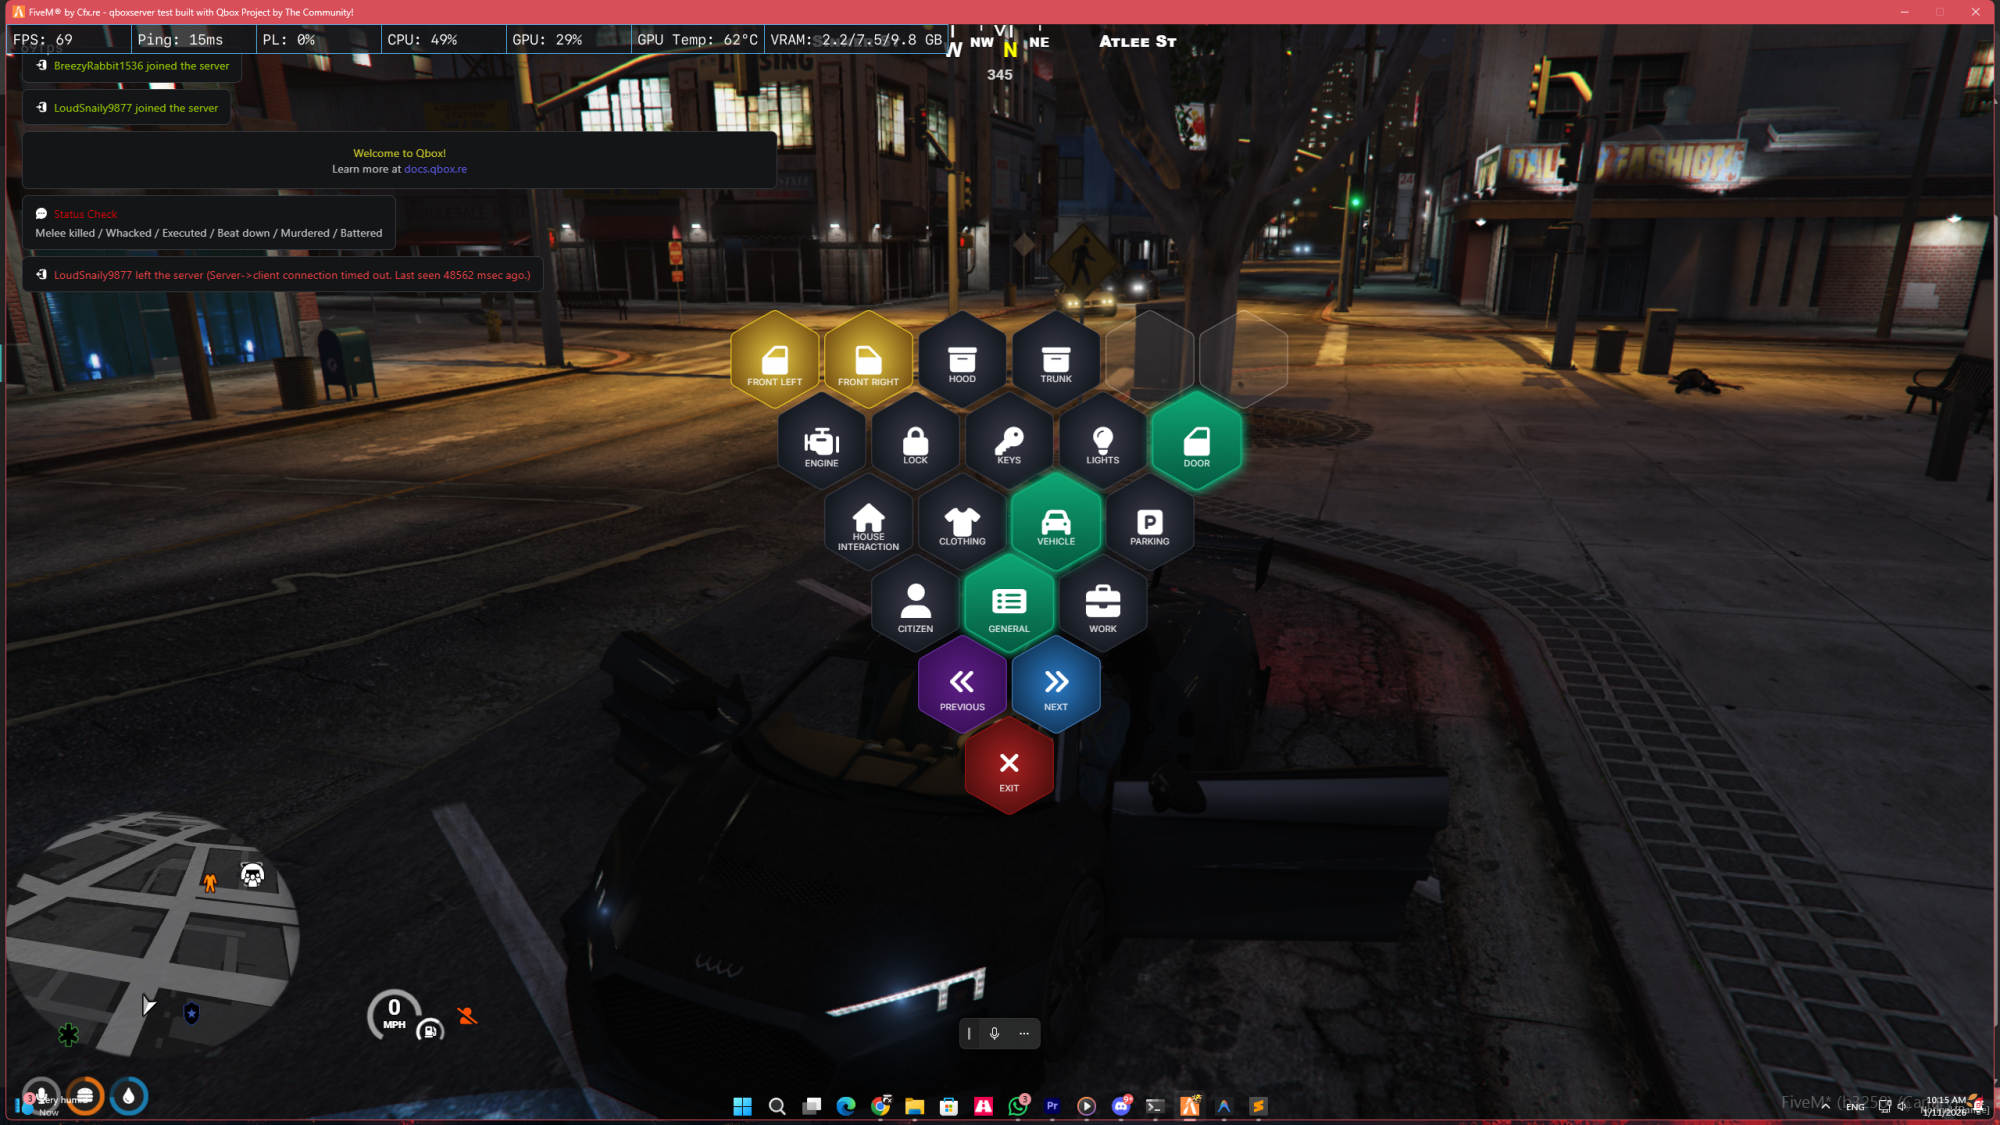This screenshot has width=2000, height=1125.
Task: Open Adobe Premiere Pro from taskbar
Action: 1052,1106
